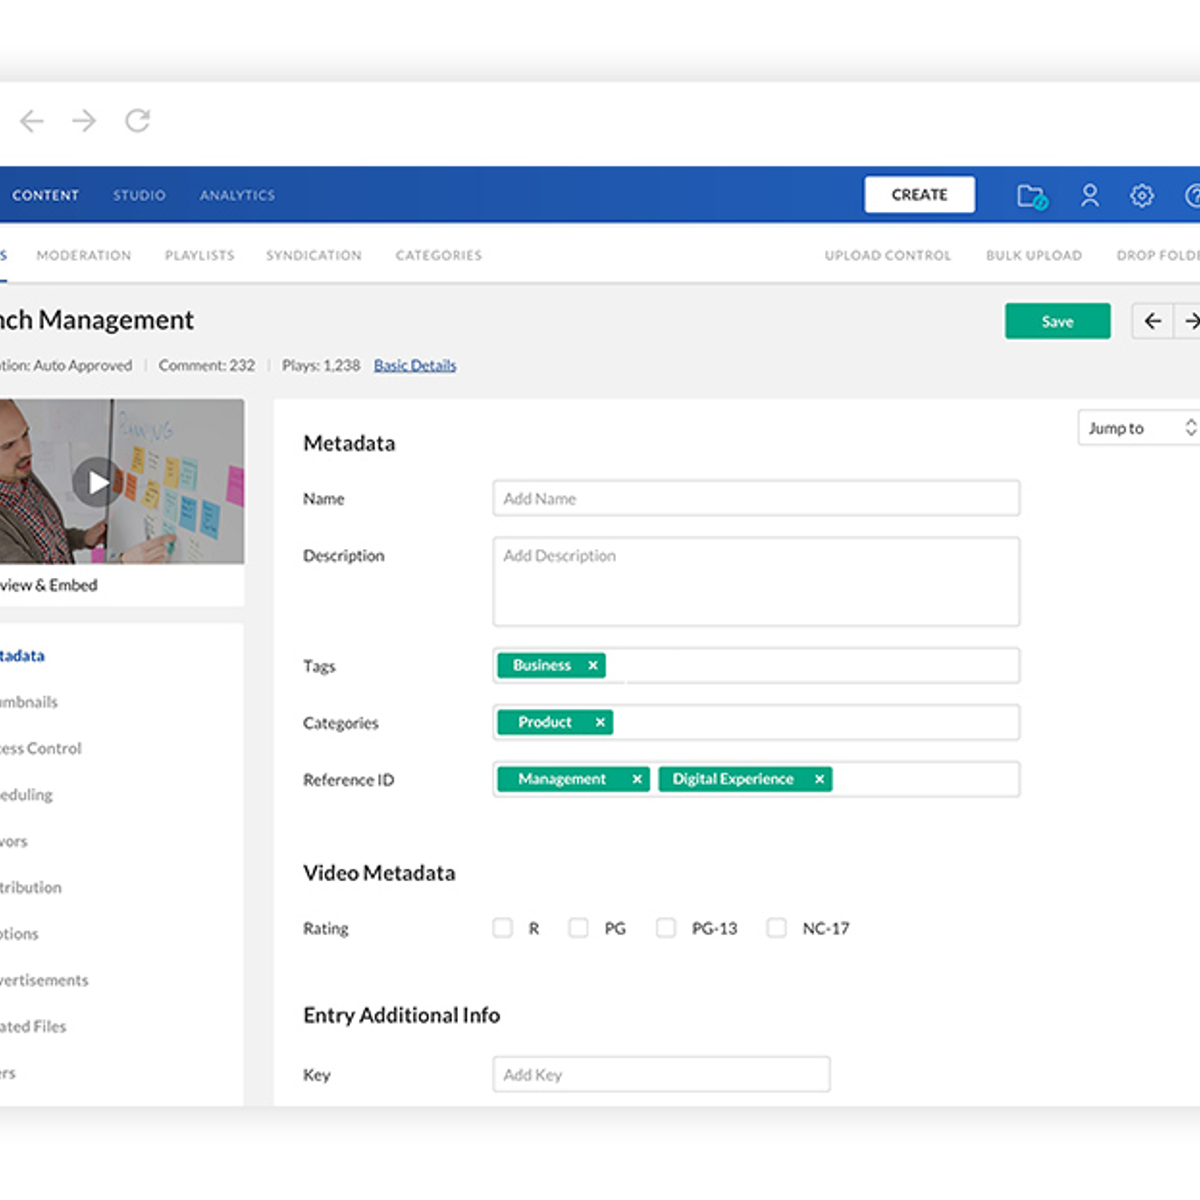Open the folder icon in header
This screenshot has height=1200, width=1200.
(x=1031, y=196)
